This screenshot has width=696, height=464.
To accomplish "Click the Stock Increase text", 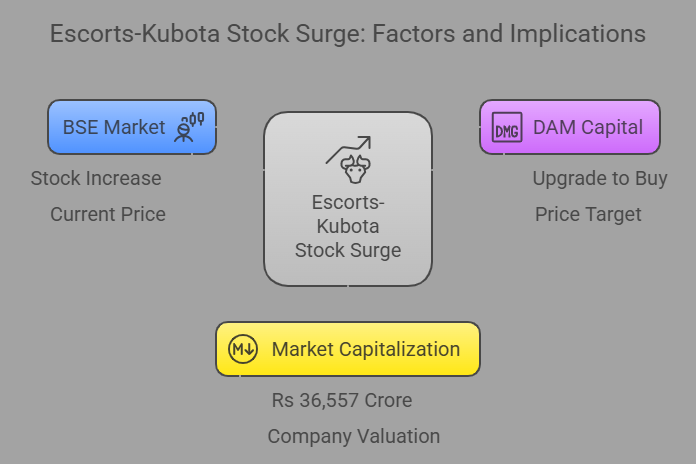I will pyautogui.click(x=96, y=178).
